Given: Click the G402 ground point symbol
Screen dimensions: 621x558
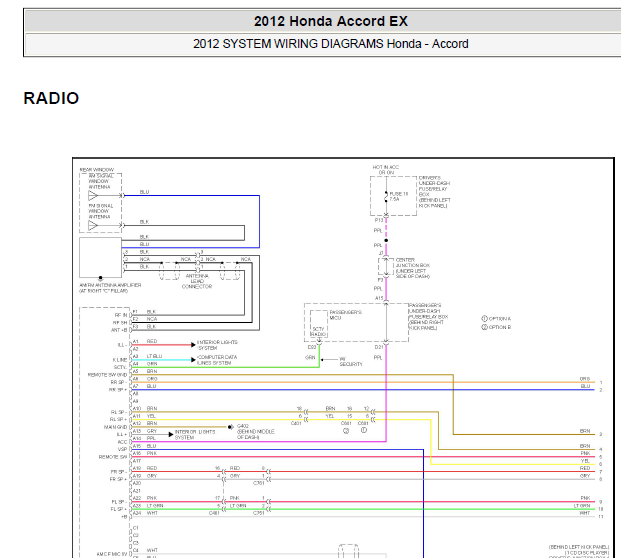Looking at the screenshot, I should 230,427.
